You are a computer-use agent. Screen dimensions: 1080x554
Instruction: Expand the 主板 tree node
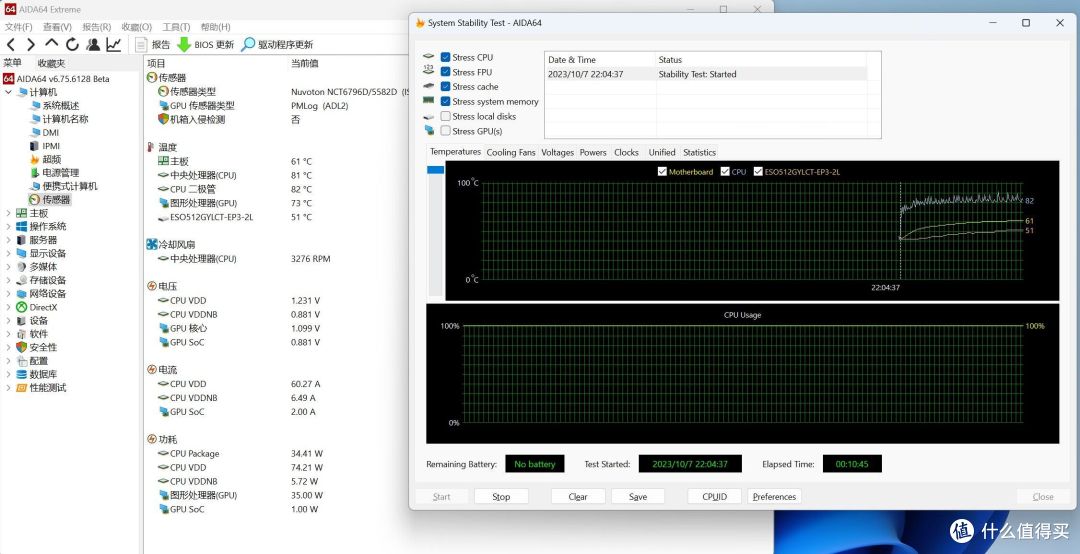tap(8, 214)
